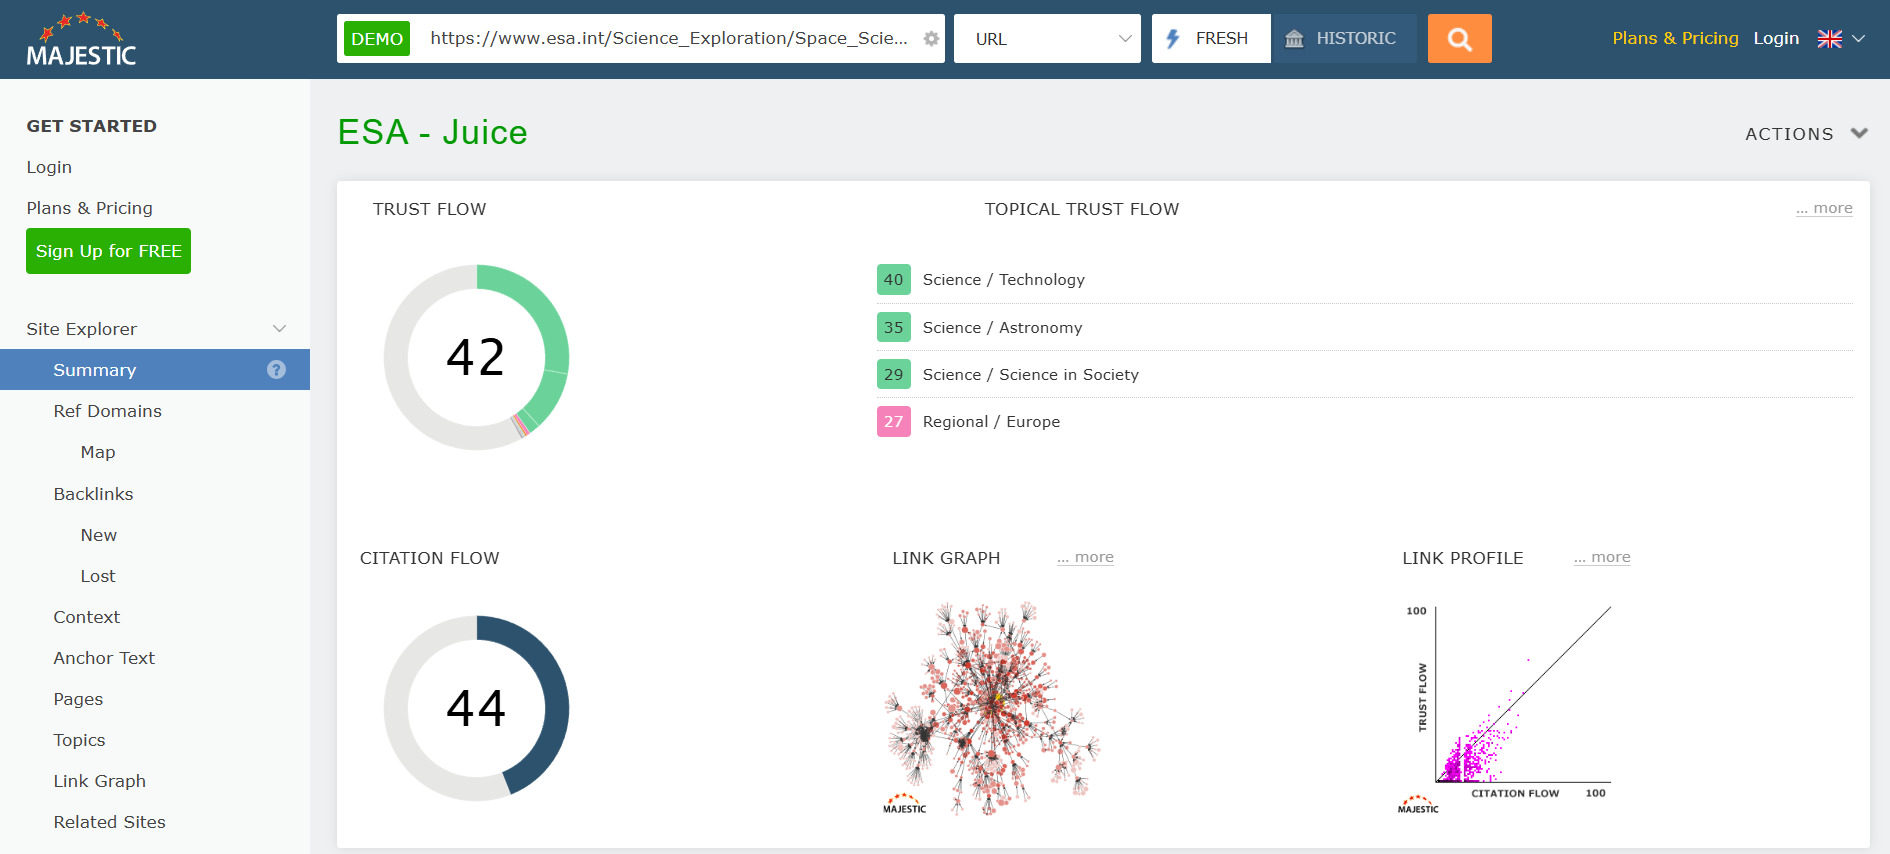Click the green 35 topic score badge
This screenshot has width=1890, height=854.
click(893, 327)
